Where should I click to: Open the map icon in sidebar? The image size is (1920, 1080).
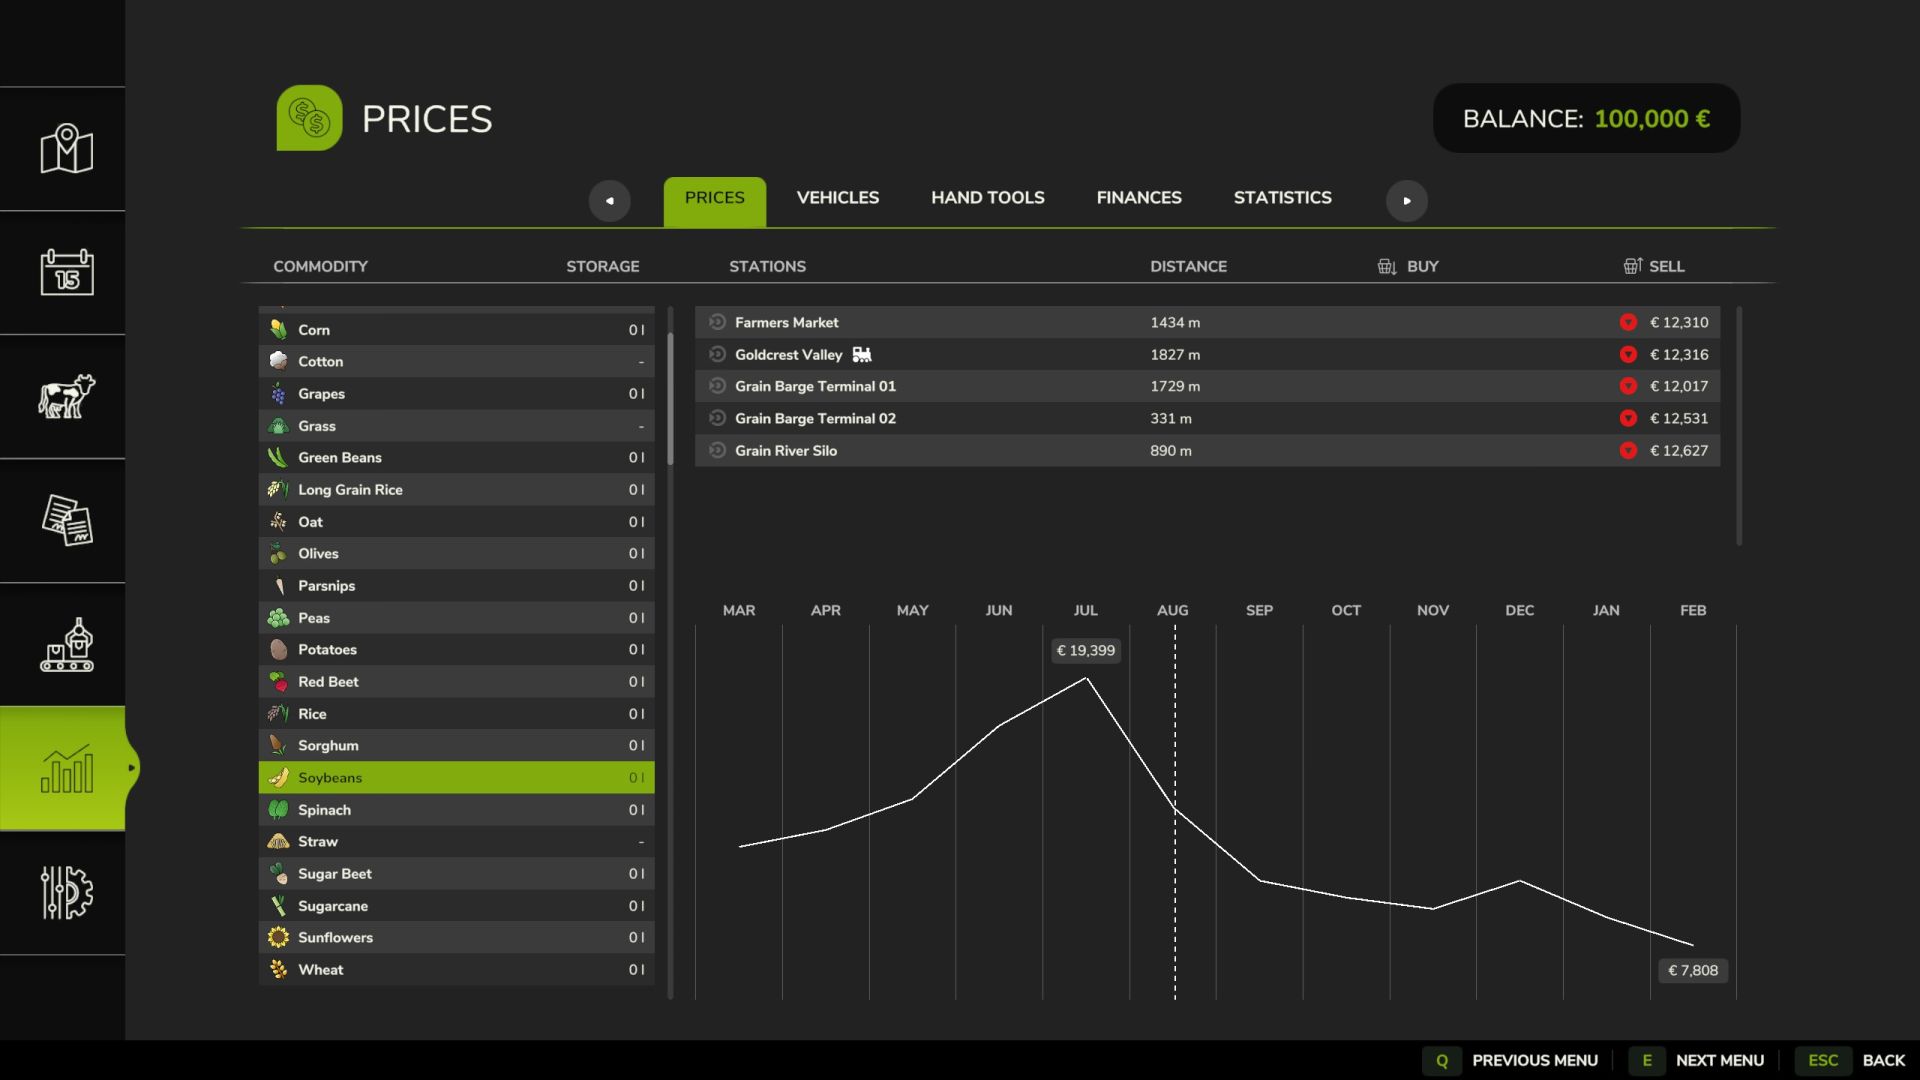coord(66,149)
